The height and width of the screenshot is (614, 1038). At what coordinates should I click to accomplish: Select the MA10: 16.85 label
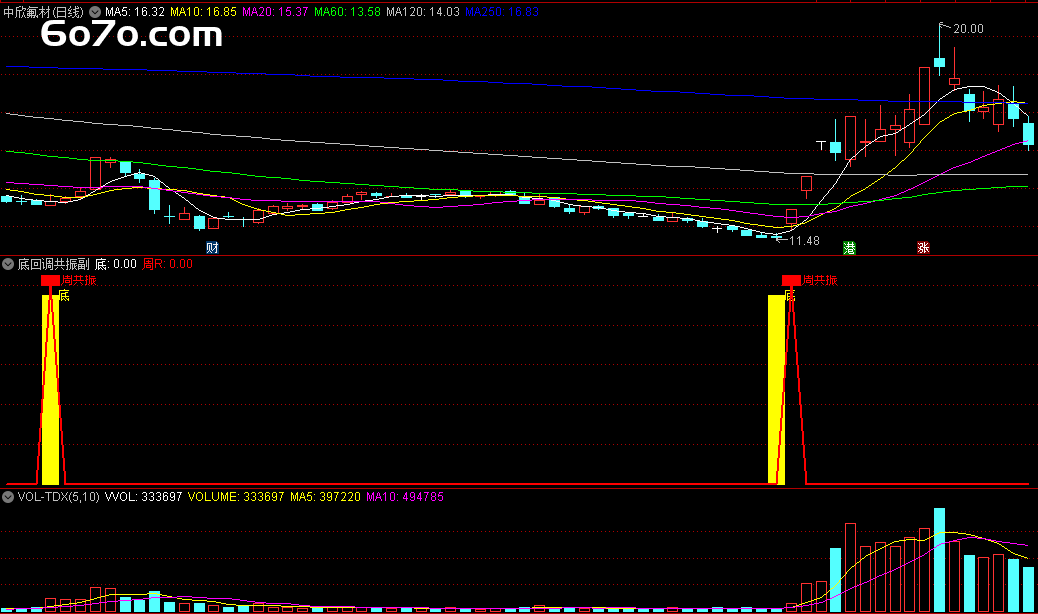(203, 12)
